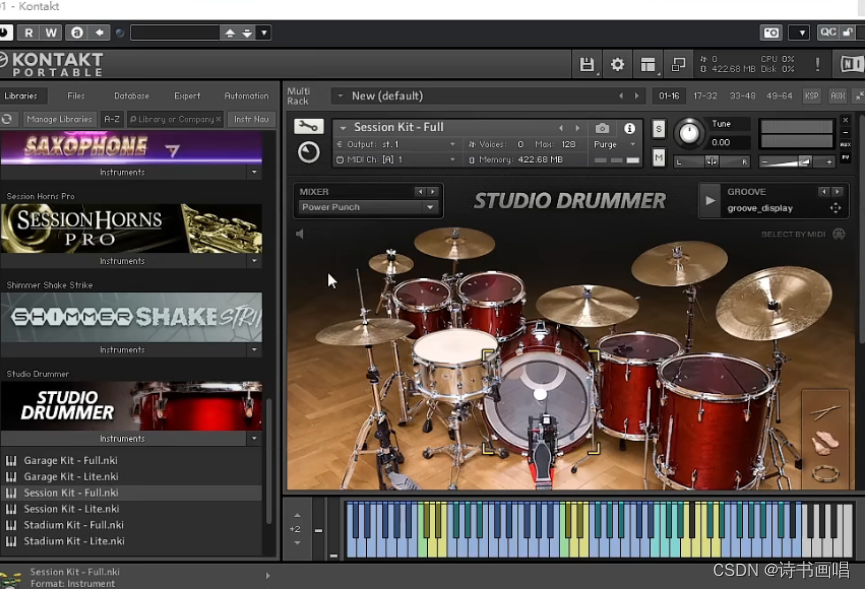
Task: Click the minimized view icon in header
Action: click(678, 65)
